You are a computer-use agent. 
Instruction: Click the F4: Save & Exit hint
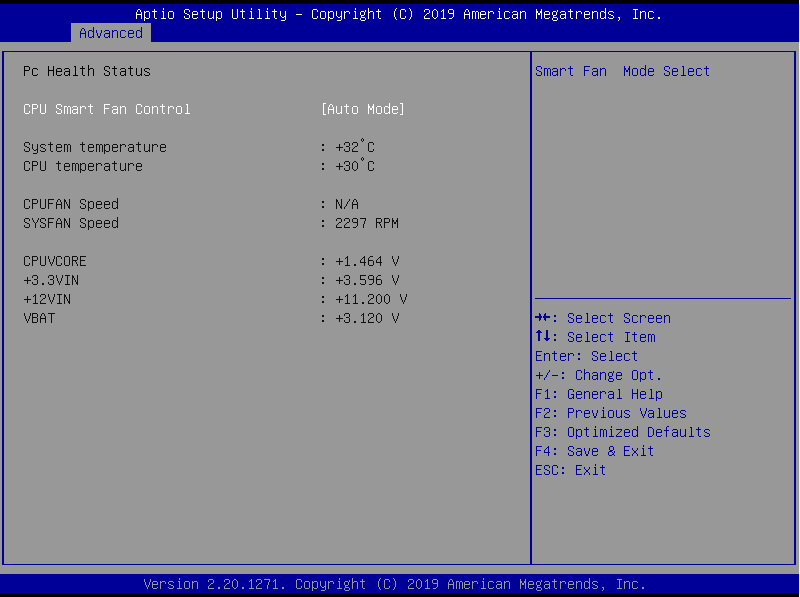594,451
